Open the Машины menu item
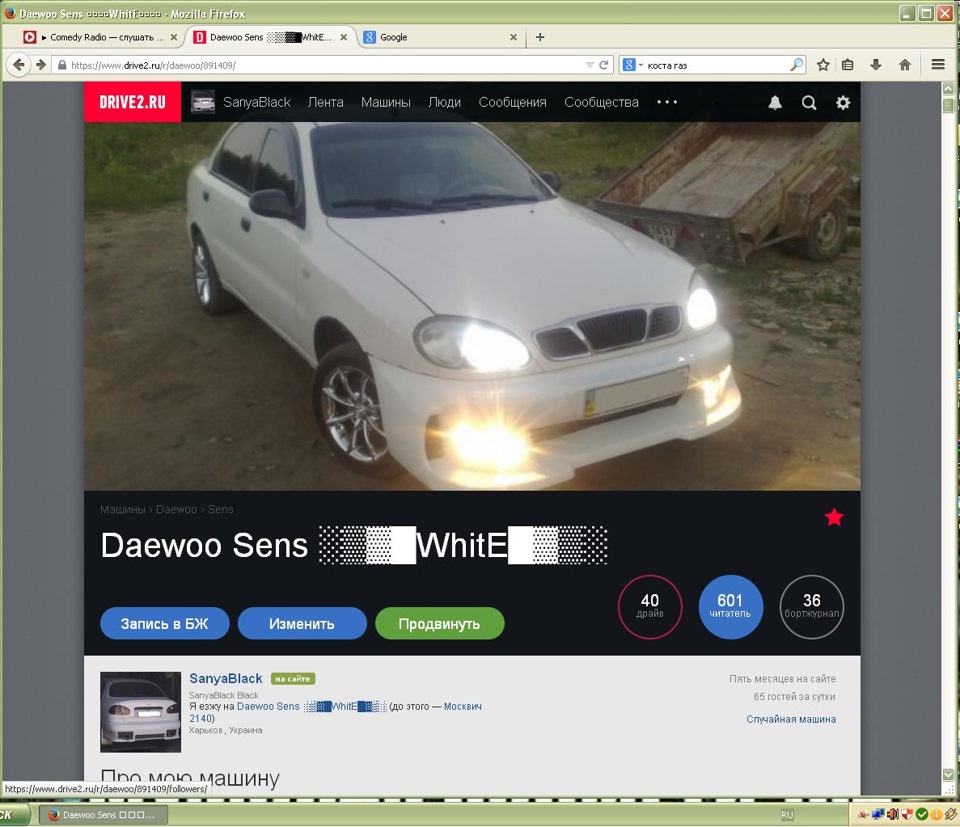The height and width of the screenshot is (827, 960). (x=386, y=102)
